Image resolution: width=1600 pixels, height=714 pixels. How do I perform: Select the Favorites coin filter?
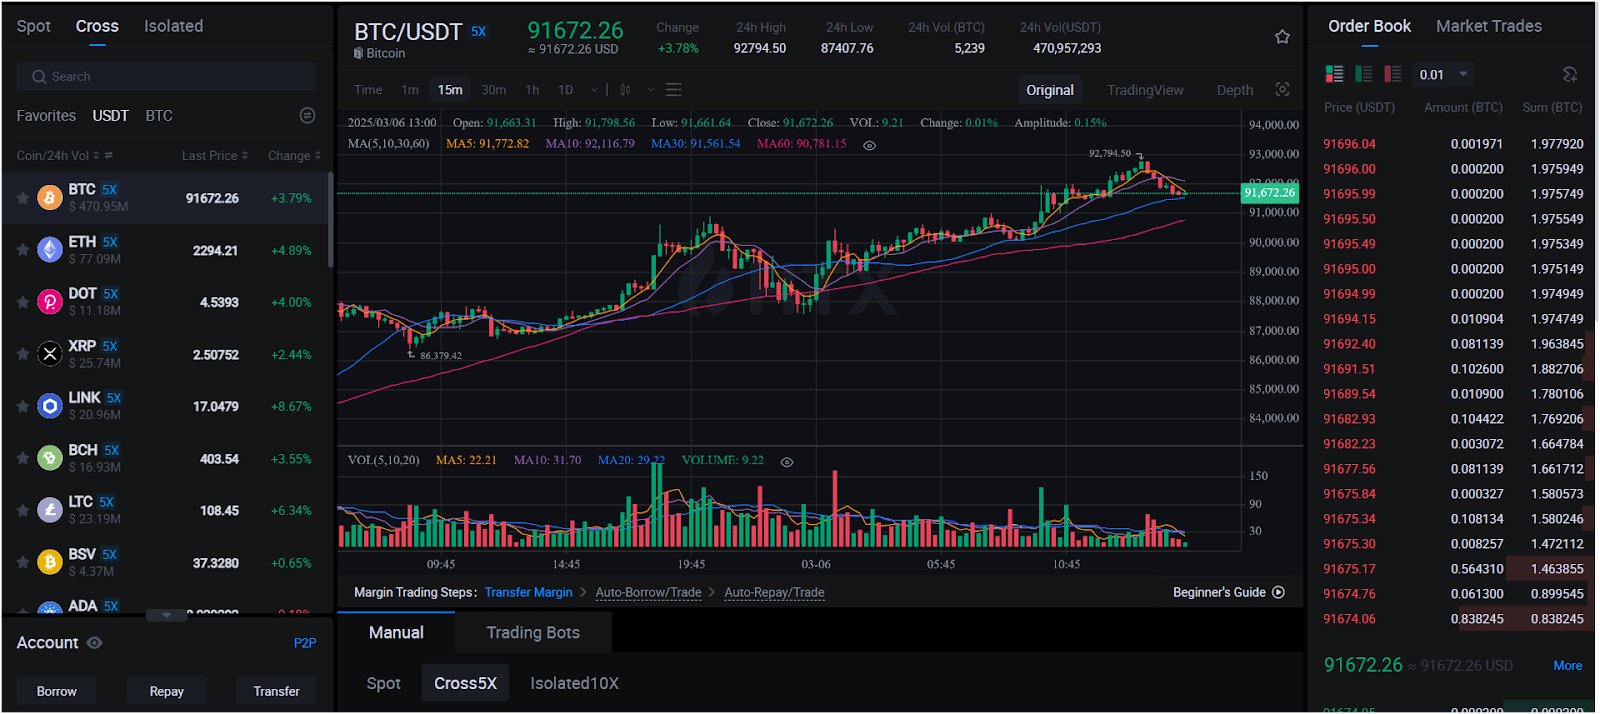pyautogui.click(x=46, y=116)
